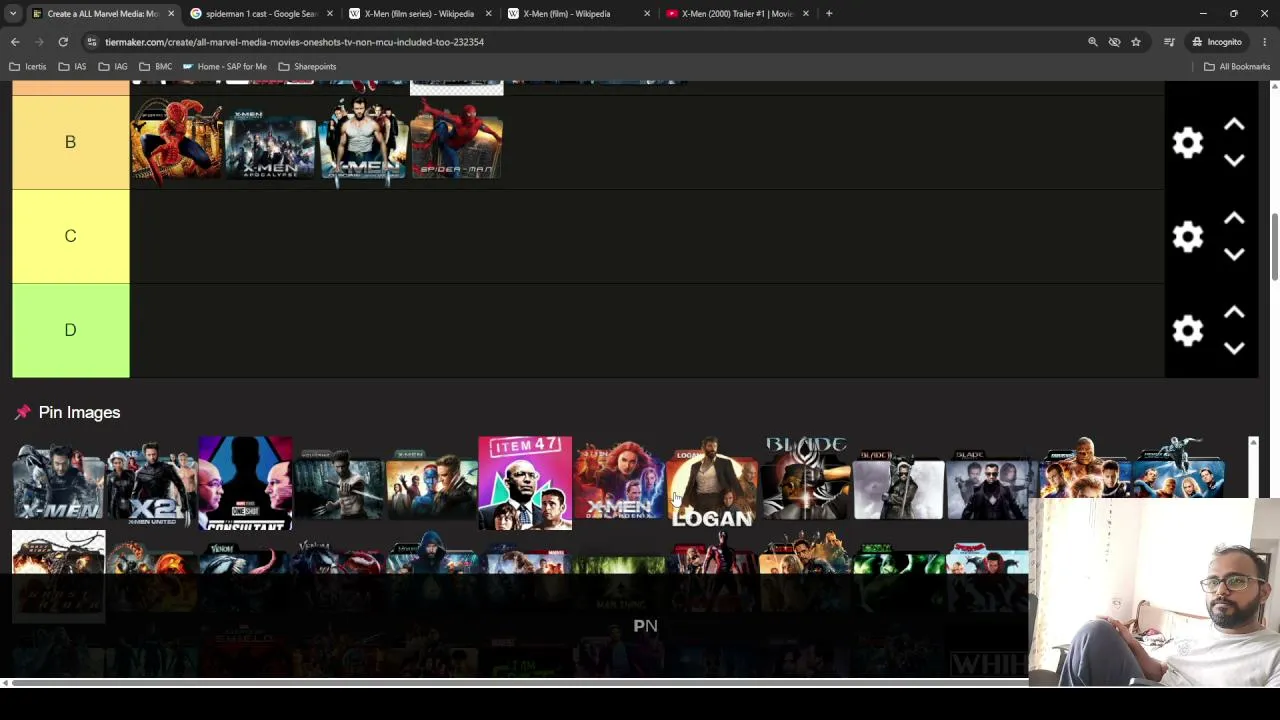Switch to X-Men (film) Wikipedia tab

579,14
